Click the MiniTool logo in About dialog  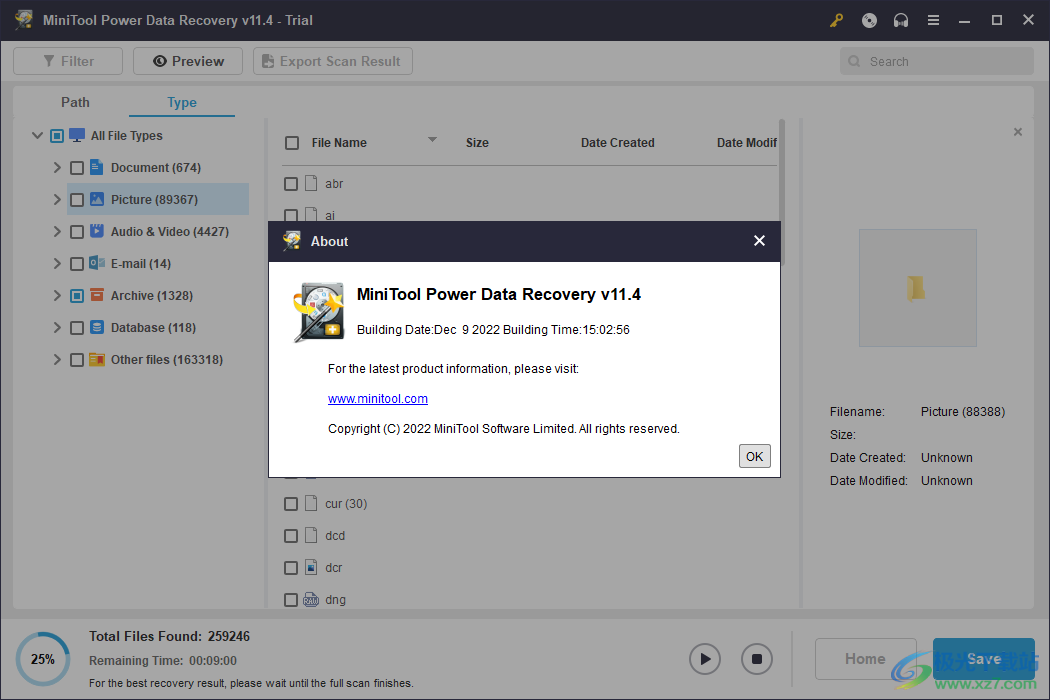coord(319,312)
